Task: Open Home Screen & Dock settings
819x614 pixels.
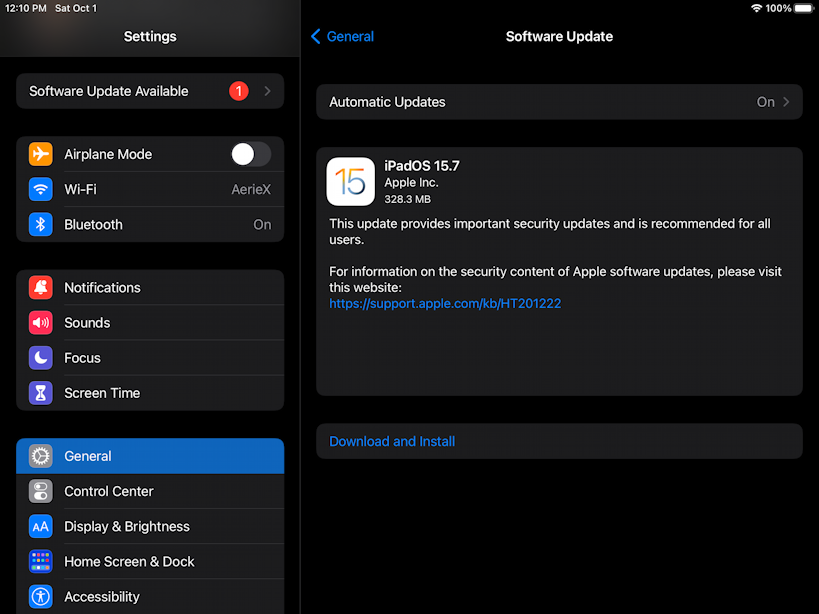Action: coord(150,561)
